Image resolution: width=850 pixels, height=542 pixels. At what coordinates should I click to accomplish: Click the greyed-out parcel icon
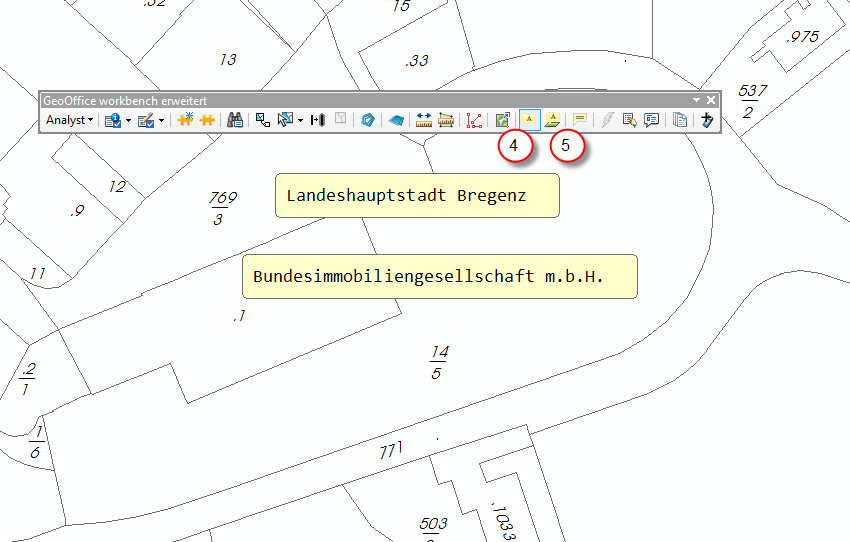click(x=340, y=119)
